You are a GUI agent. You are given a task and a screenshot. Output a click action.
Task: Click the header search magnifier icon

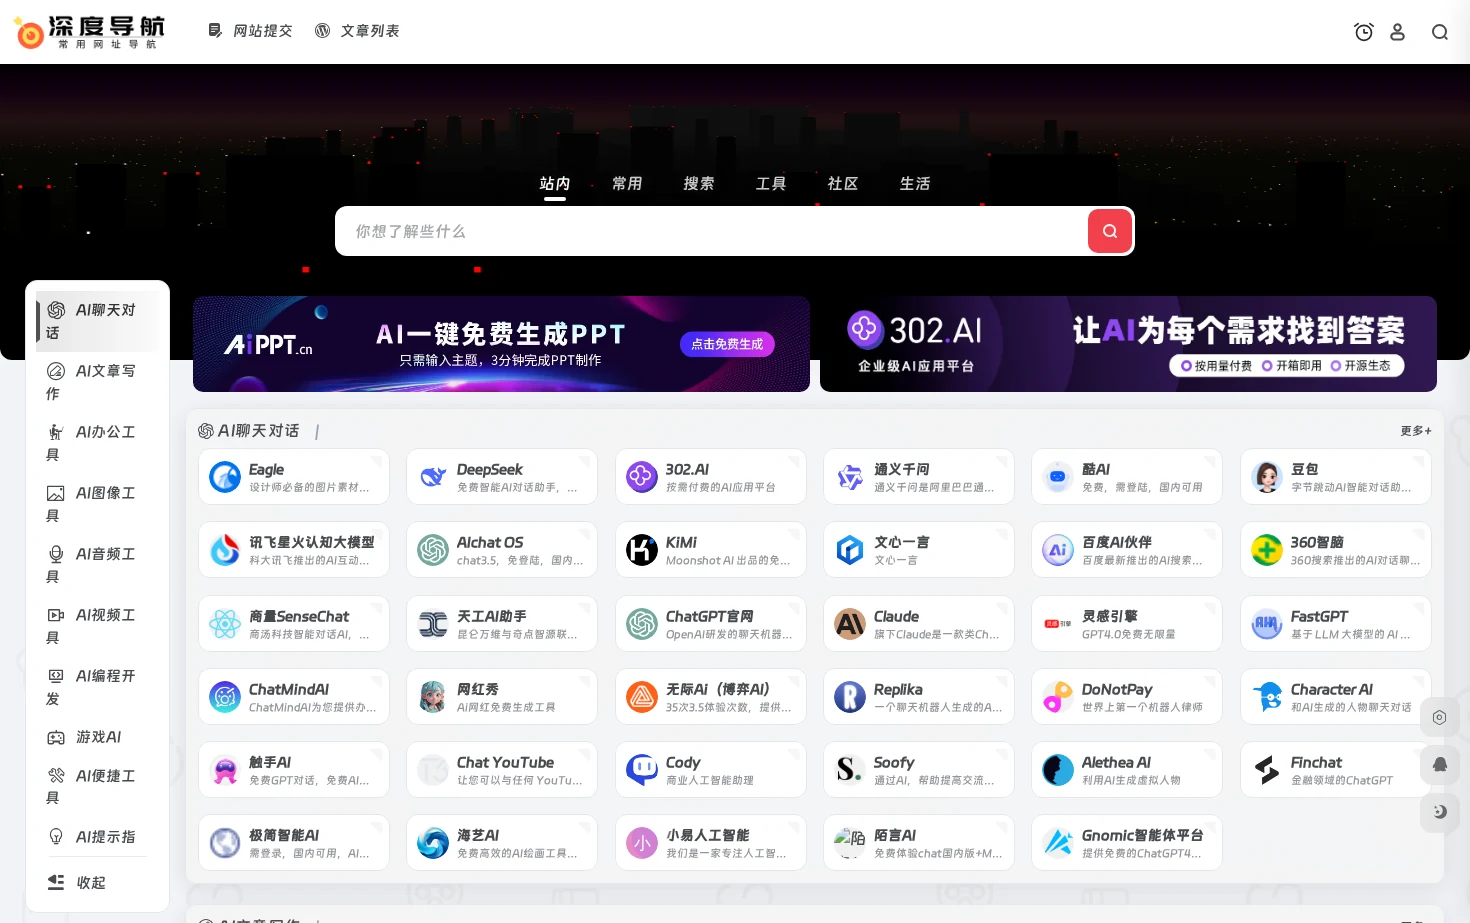[1440, 32]
